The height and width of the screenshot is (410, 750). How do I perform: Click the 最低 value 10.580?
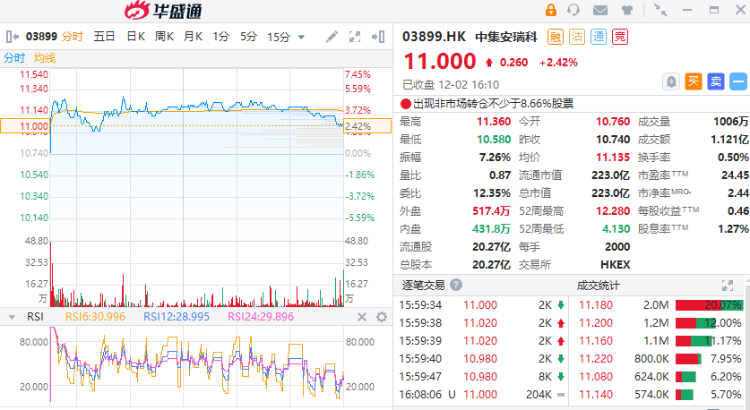click(494, 139)
